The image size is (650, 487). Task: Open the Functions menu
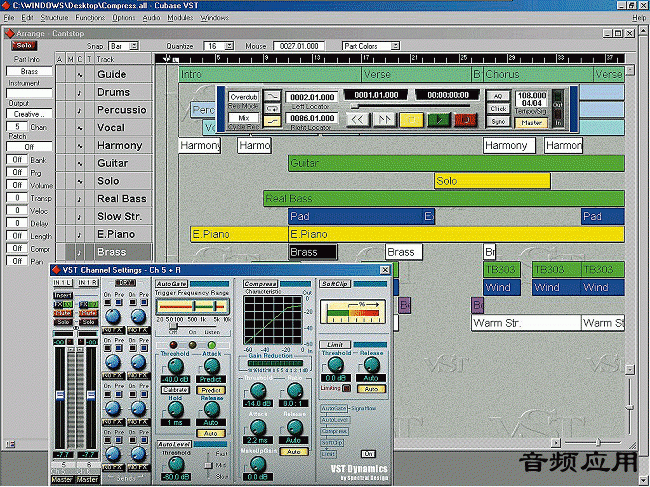coord(90,18)
